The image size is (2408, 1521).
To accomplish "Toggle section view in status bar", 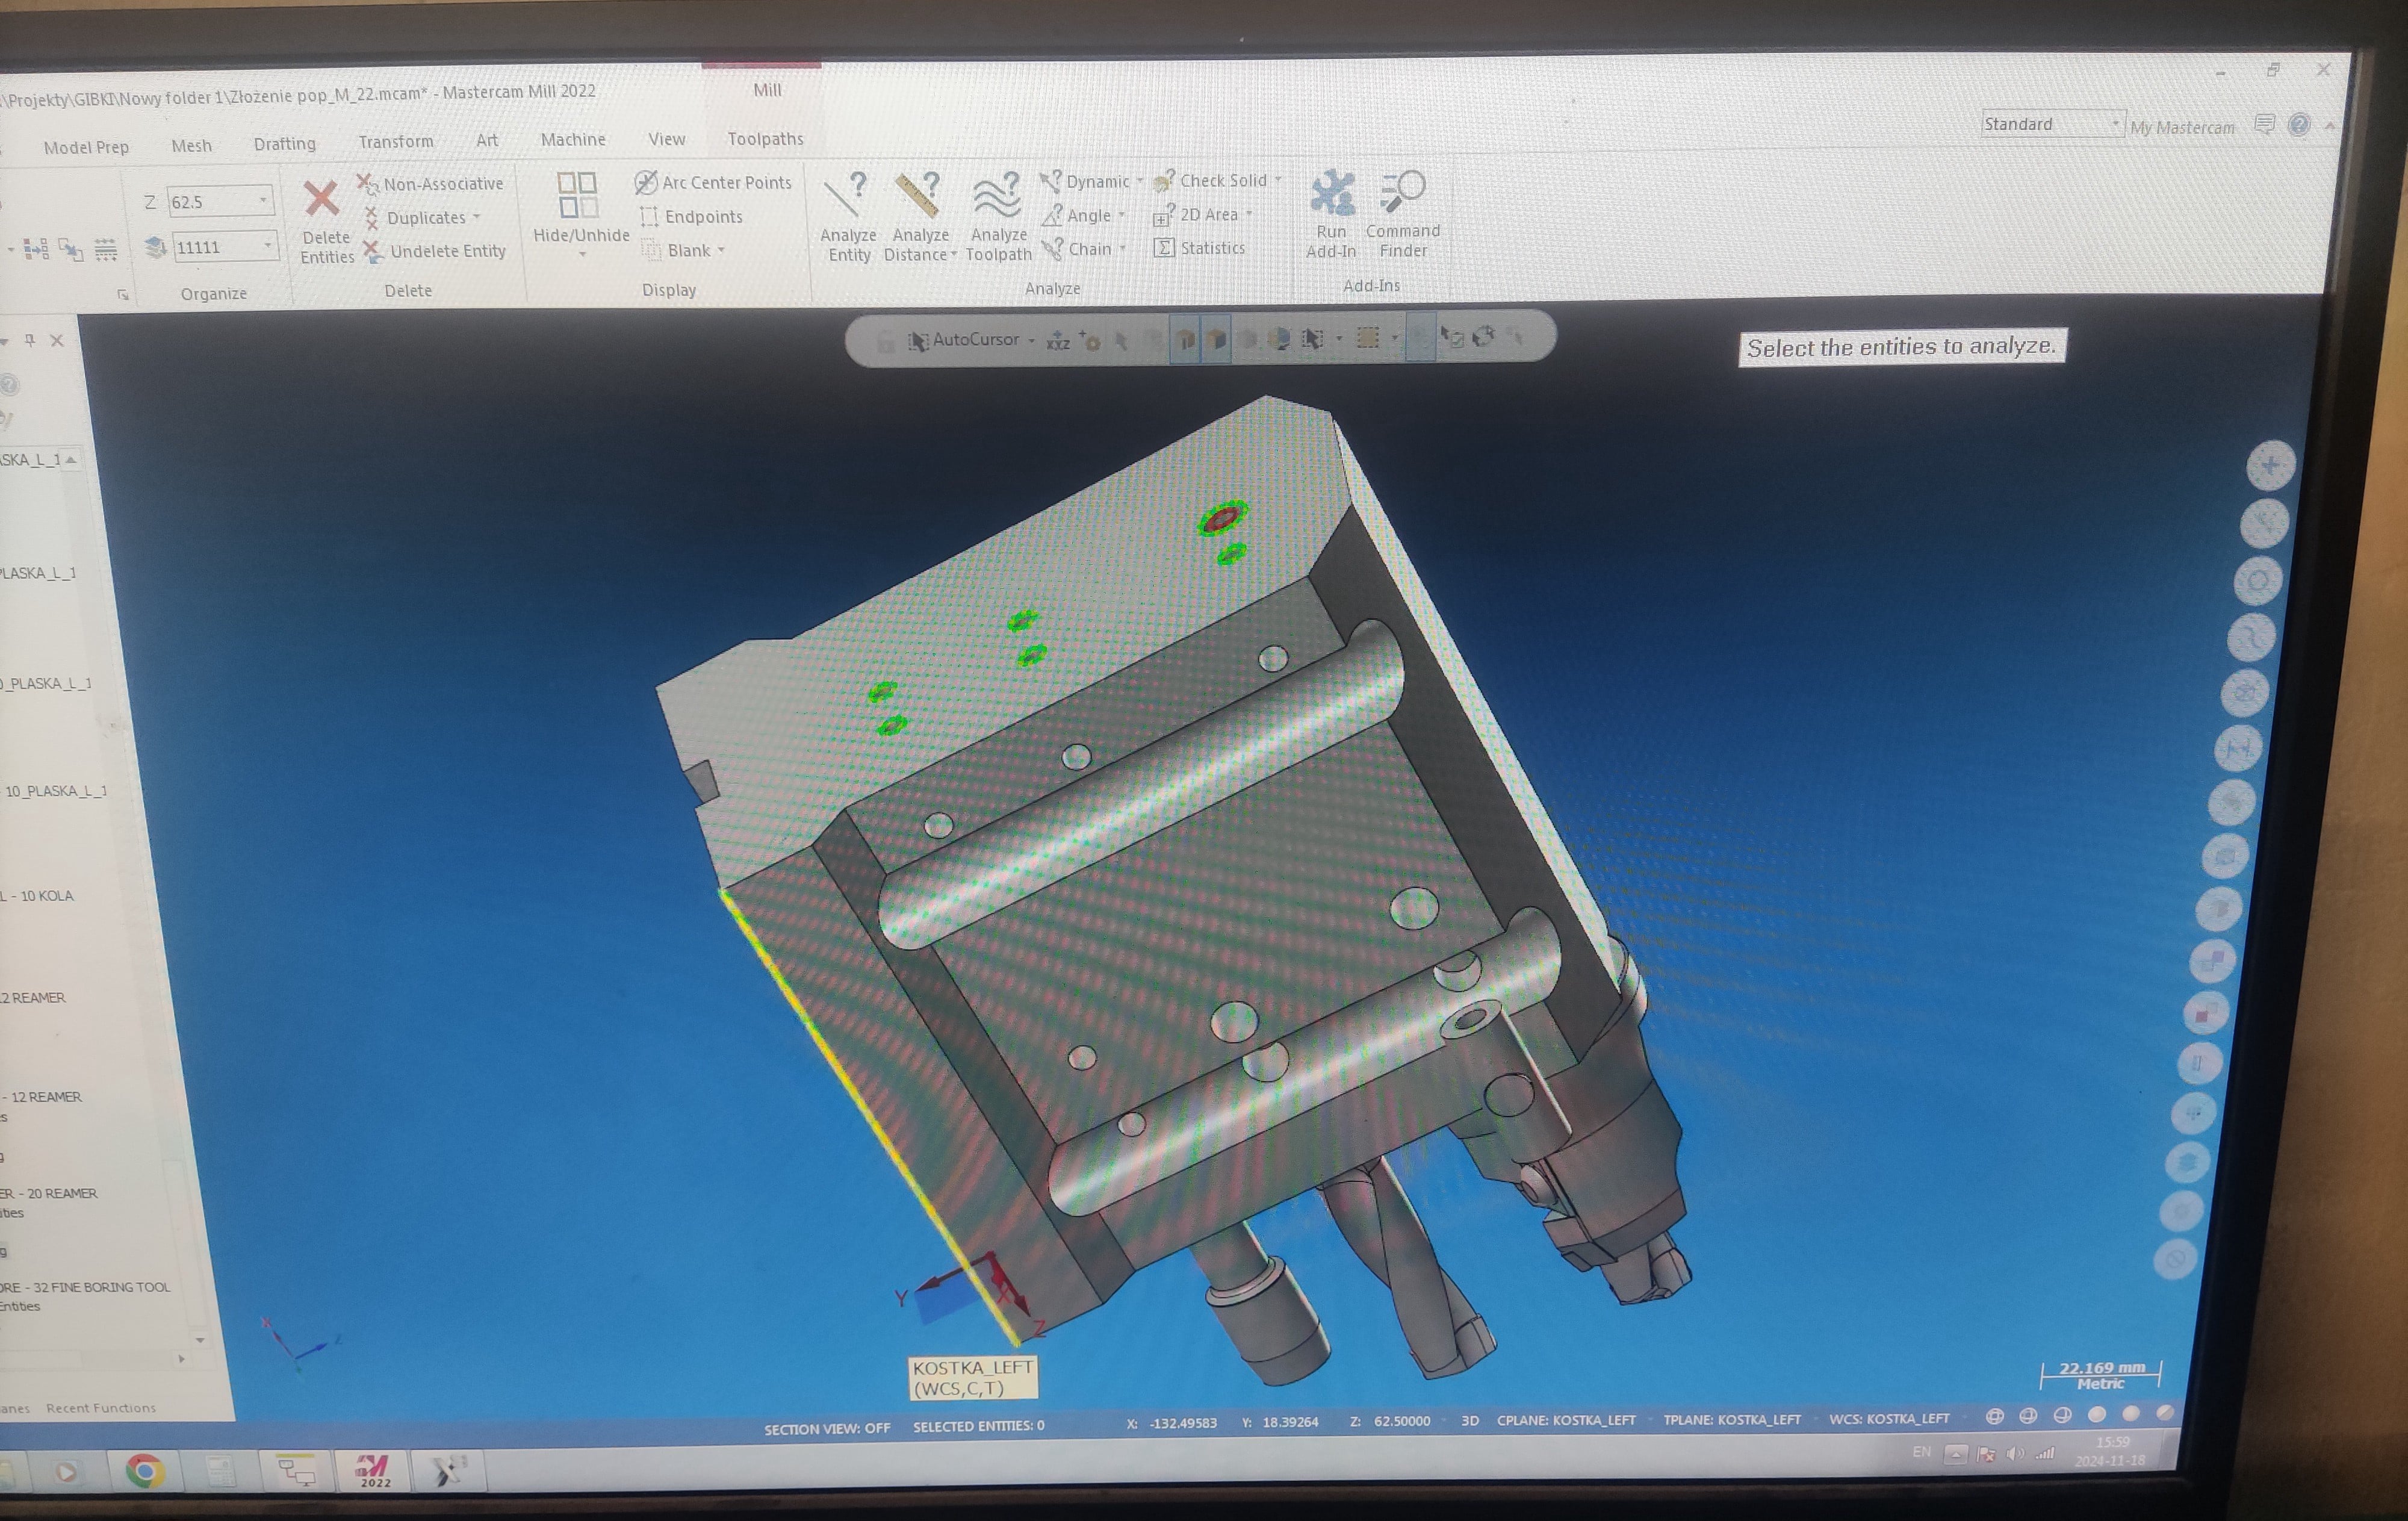I will pyautogui.click(x=826, y=1428).
